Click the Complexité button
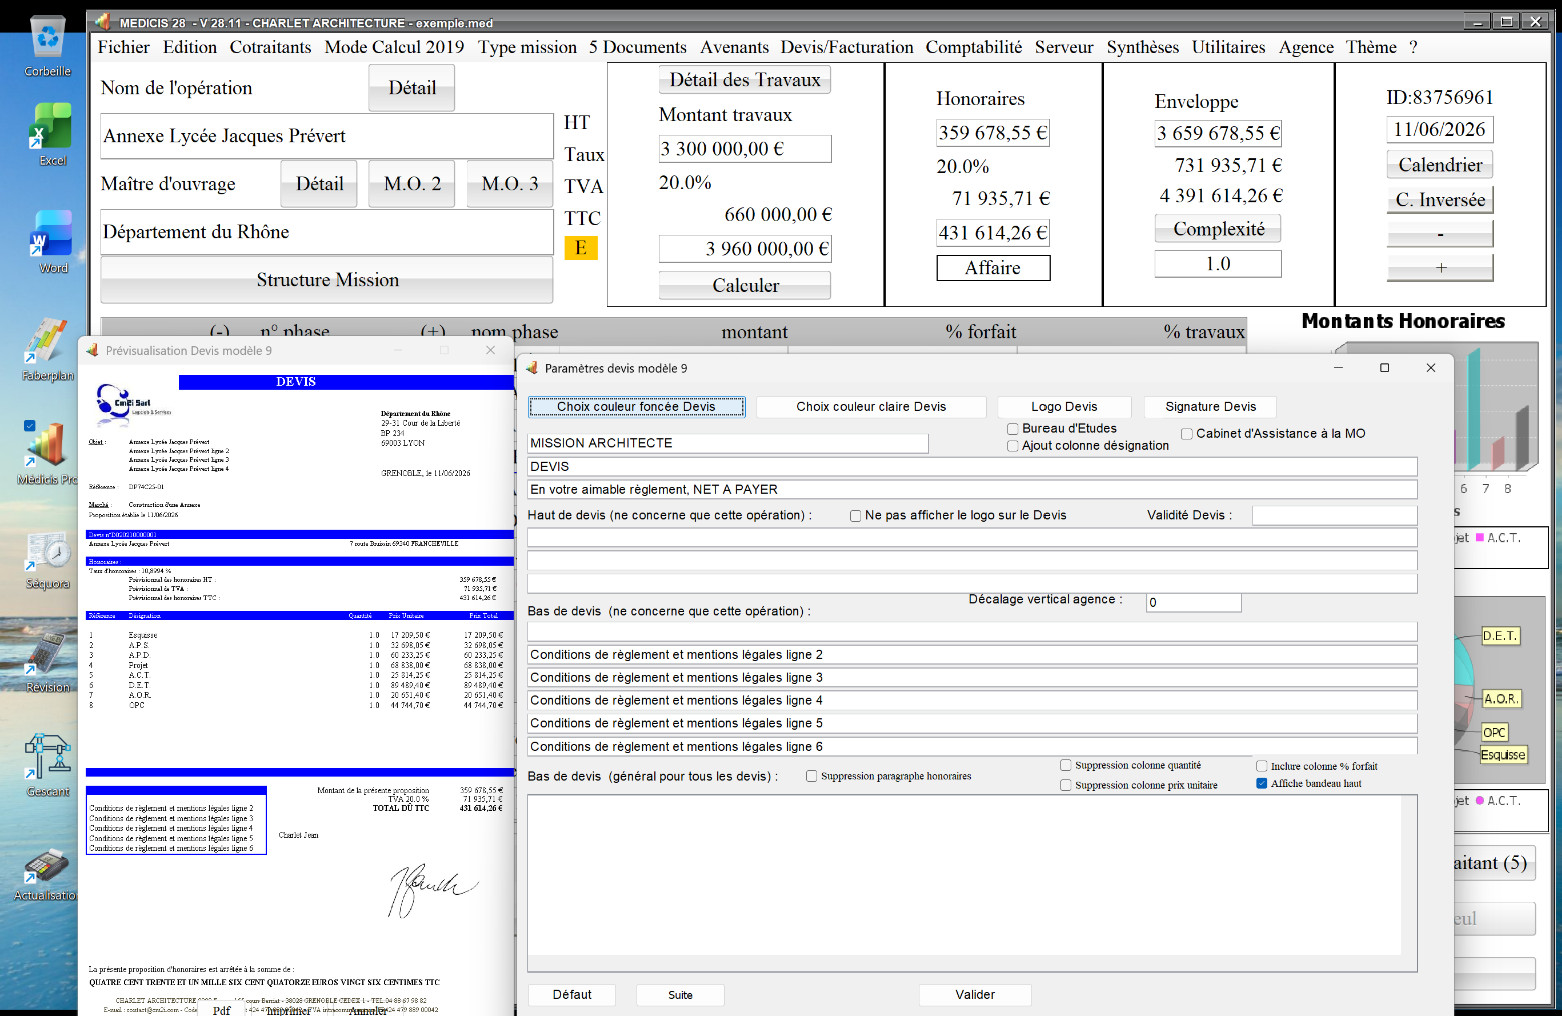1562x1016 pixels. click(1219, 229)
